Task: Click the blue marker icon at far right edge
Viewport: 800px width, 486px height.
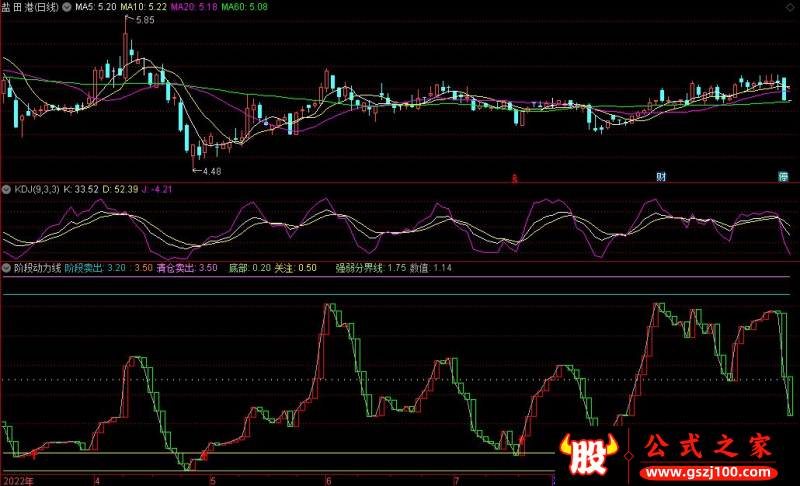Action: (783, 177)
